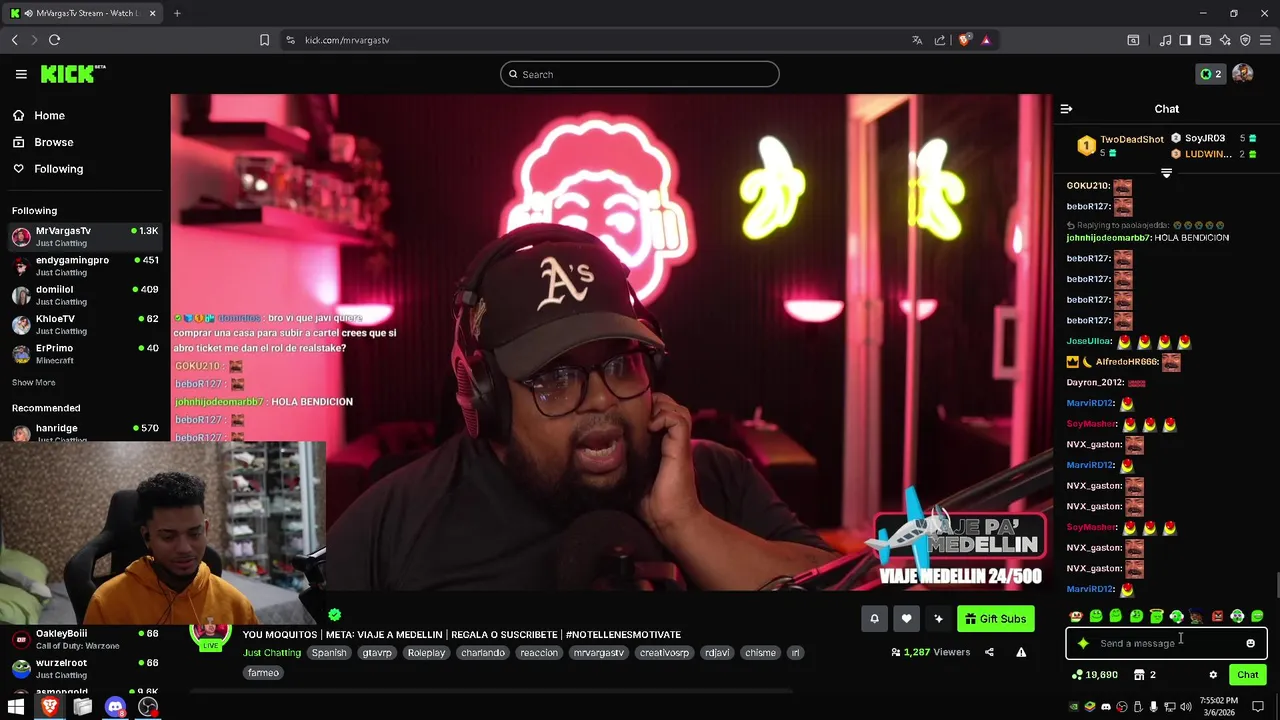
Task: Open the Brave VPN shield icon
Action: coord(1245,40)
